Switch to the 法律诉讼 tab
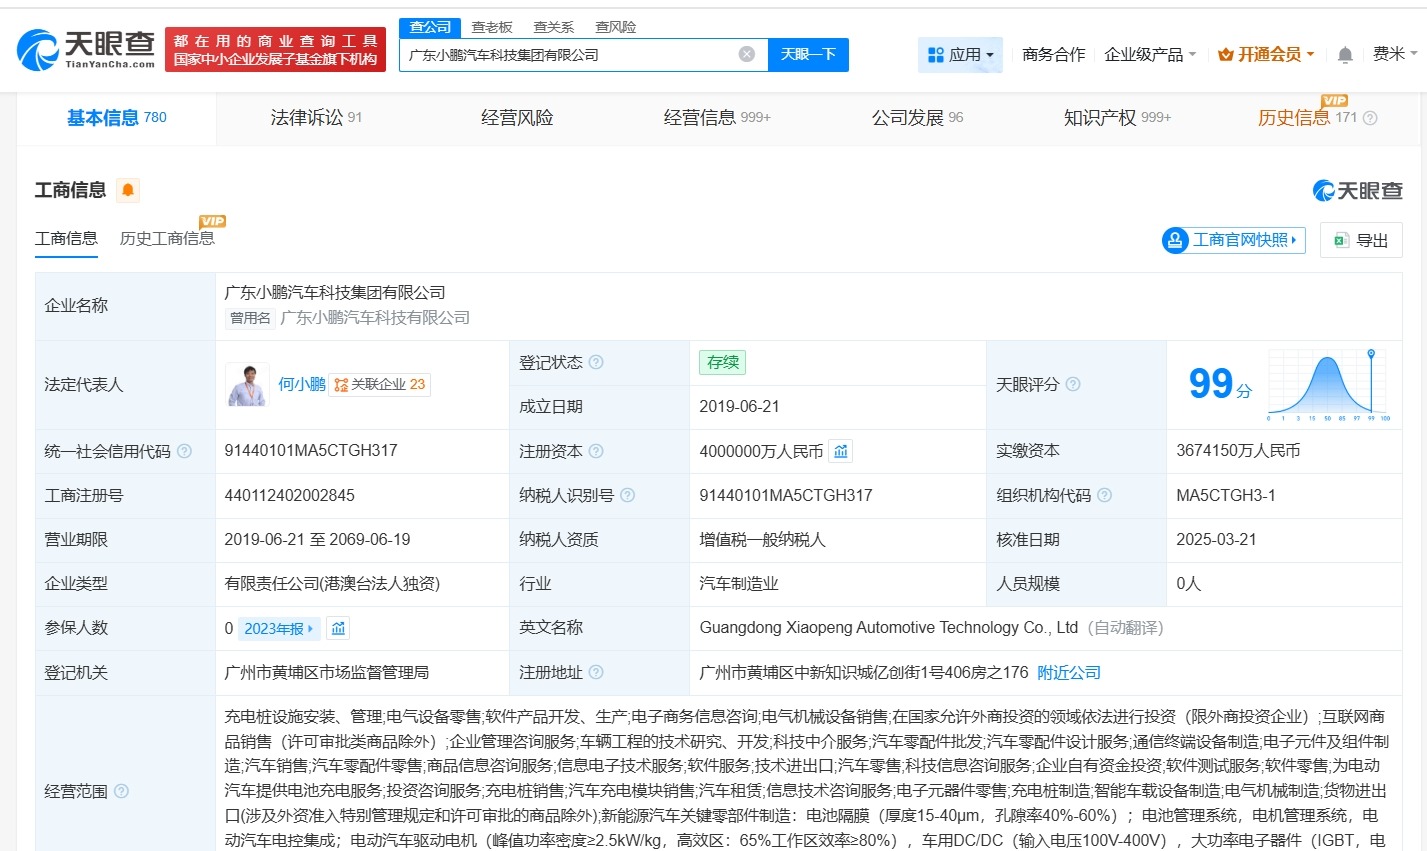This screenshot has height=851, width=1427. [x=305, y=117]
